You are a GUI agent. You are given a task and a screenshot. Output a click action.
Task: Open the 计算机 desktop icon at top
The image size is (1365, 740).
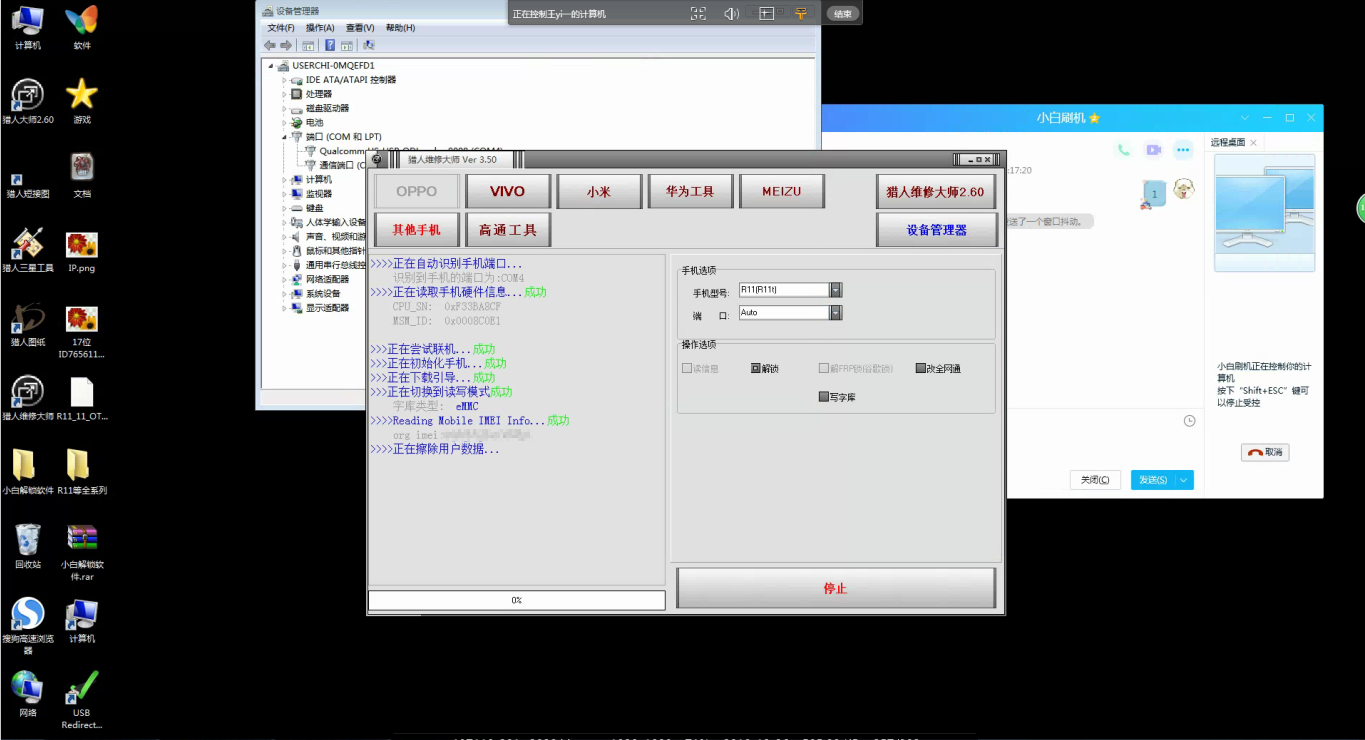click(x=27, y=27)
